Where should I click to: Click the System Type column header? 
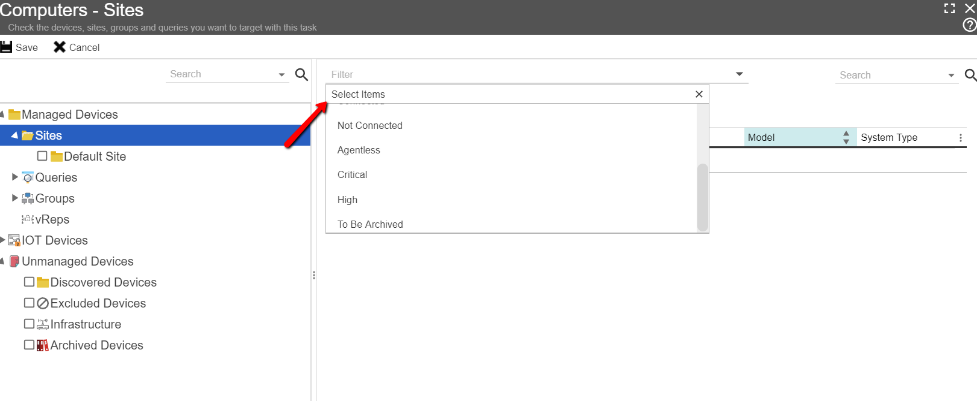pyautogui.click(x=912, y=138)
